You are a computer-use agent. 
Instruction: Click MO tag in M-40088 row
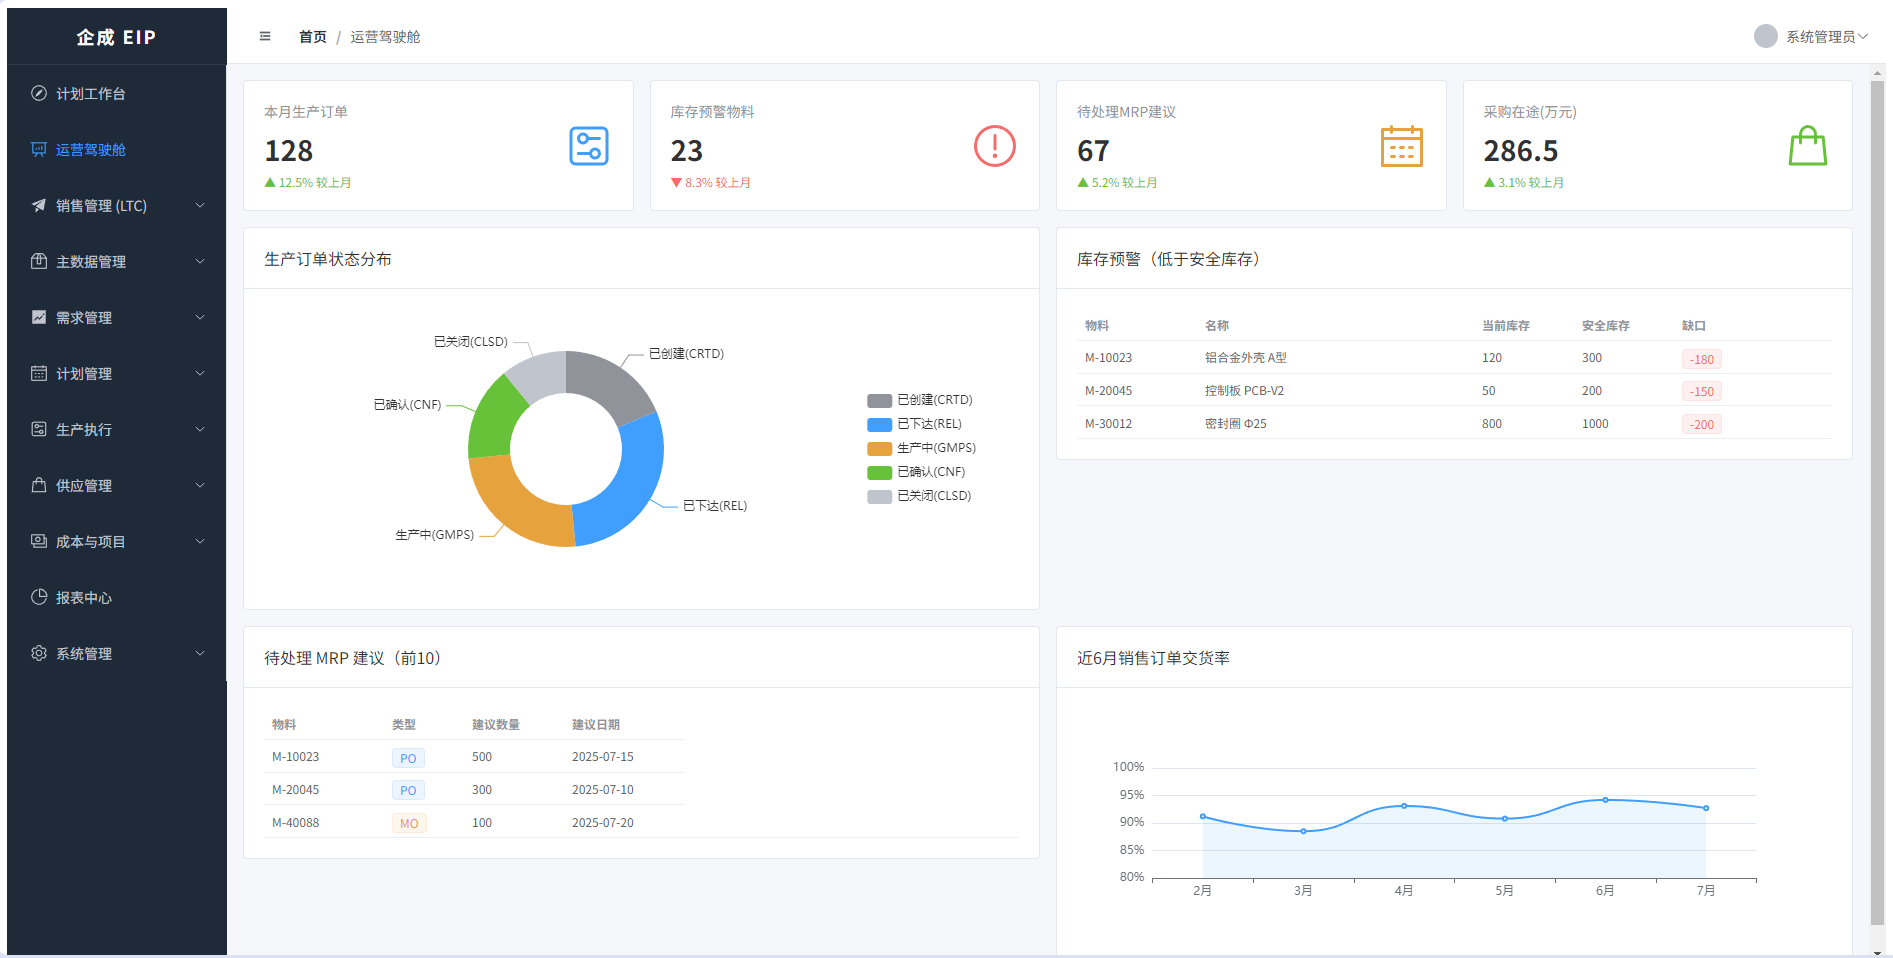409,823
